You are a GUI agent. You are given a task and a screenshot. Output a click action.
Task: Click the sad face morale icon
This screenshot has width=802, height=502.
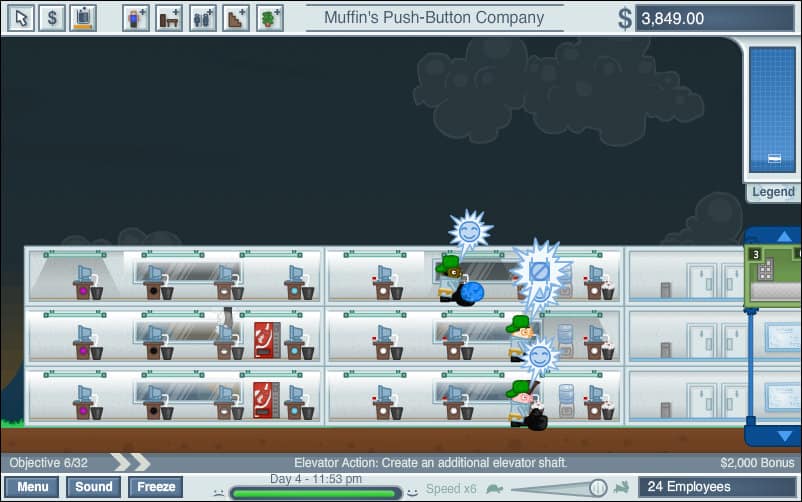pos(219,493)
